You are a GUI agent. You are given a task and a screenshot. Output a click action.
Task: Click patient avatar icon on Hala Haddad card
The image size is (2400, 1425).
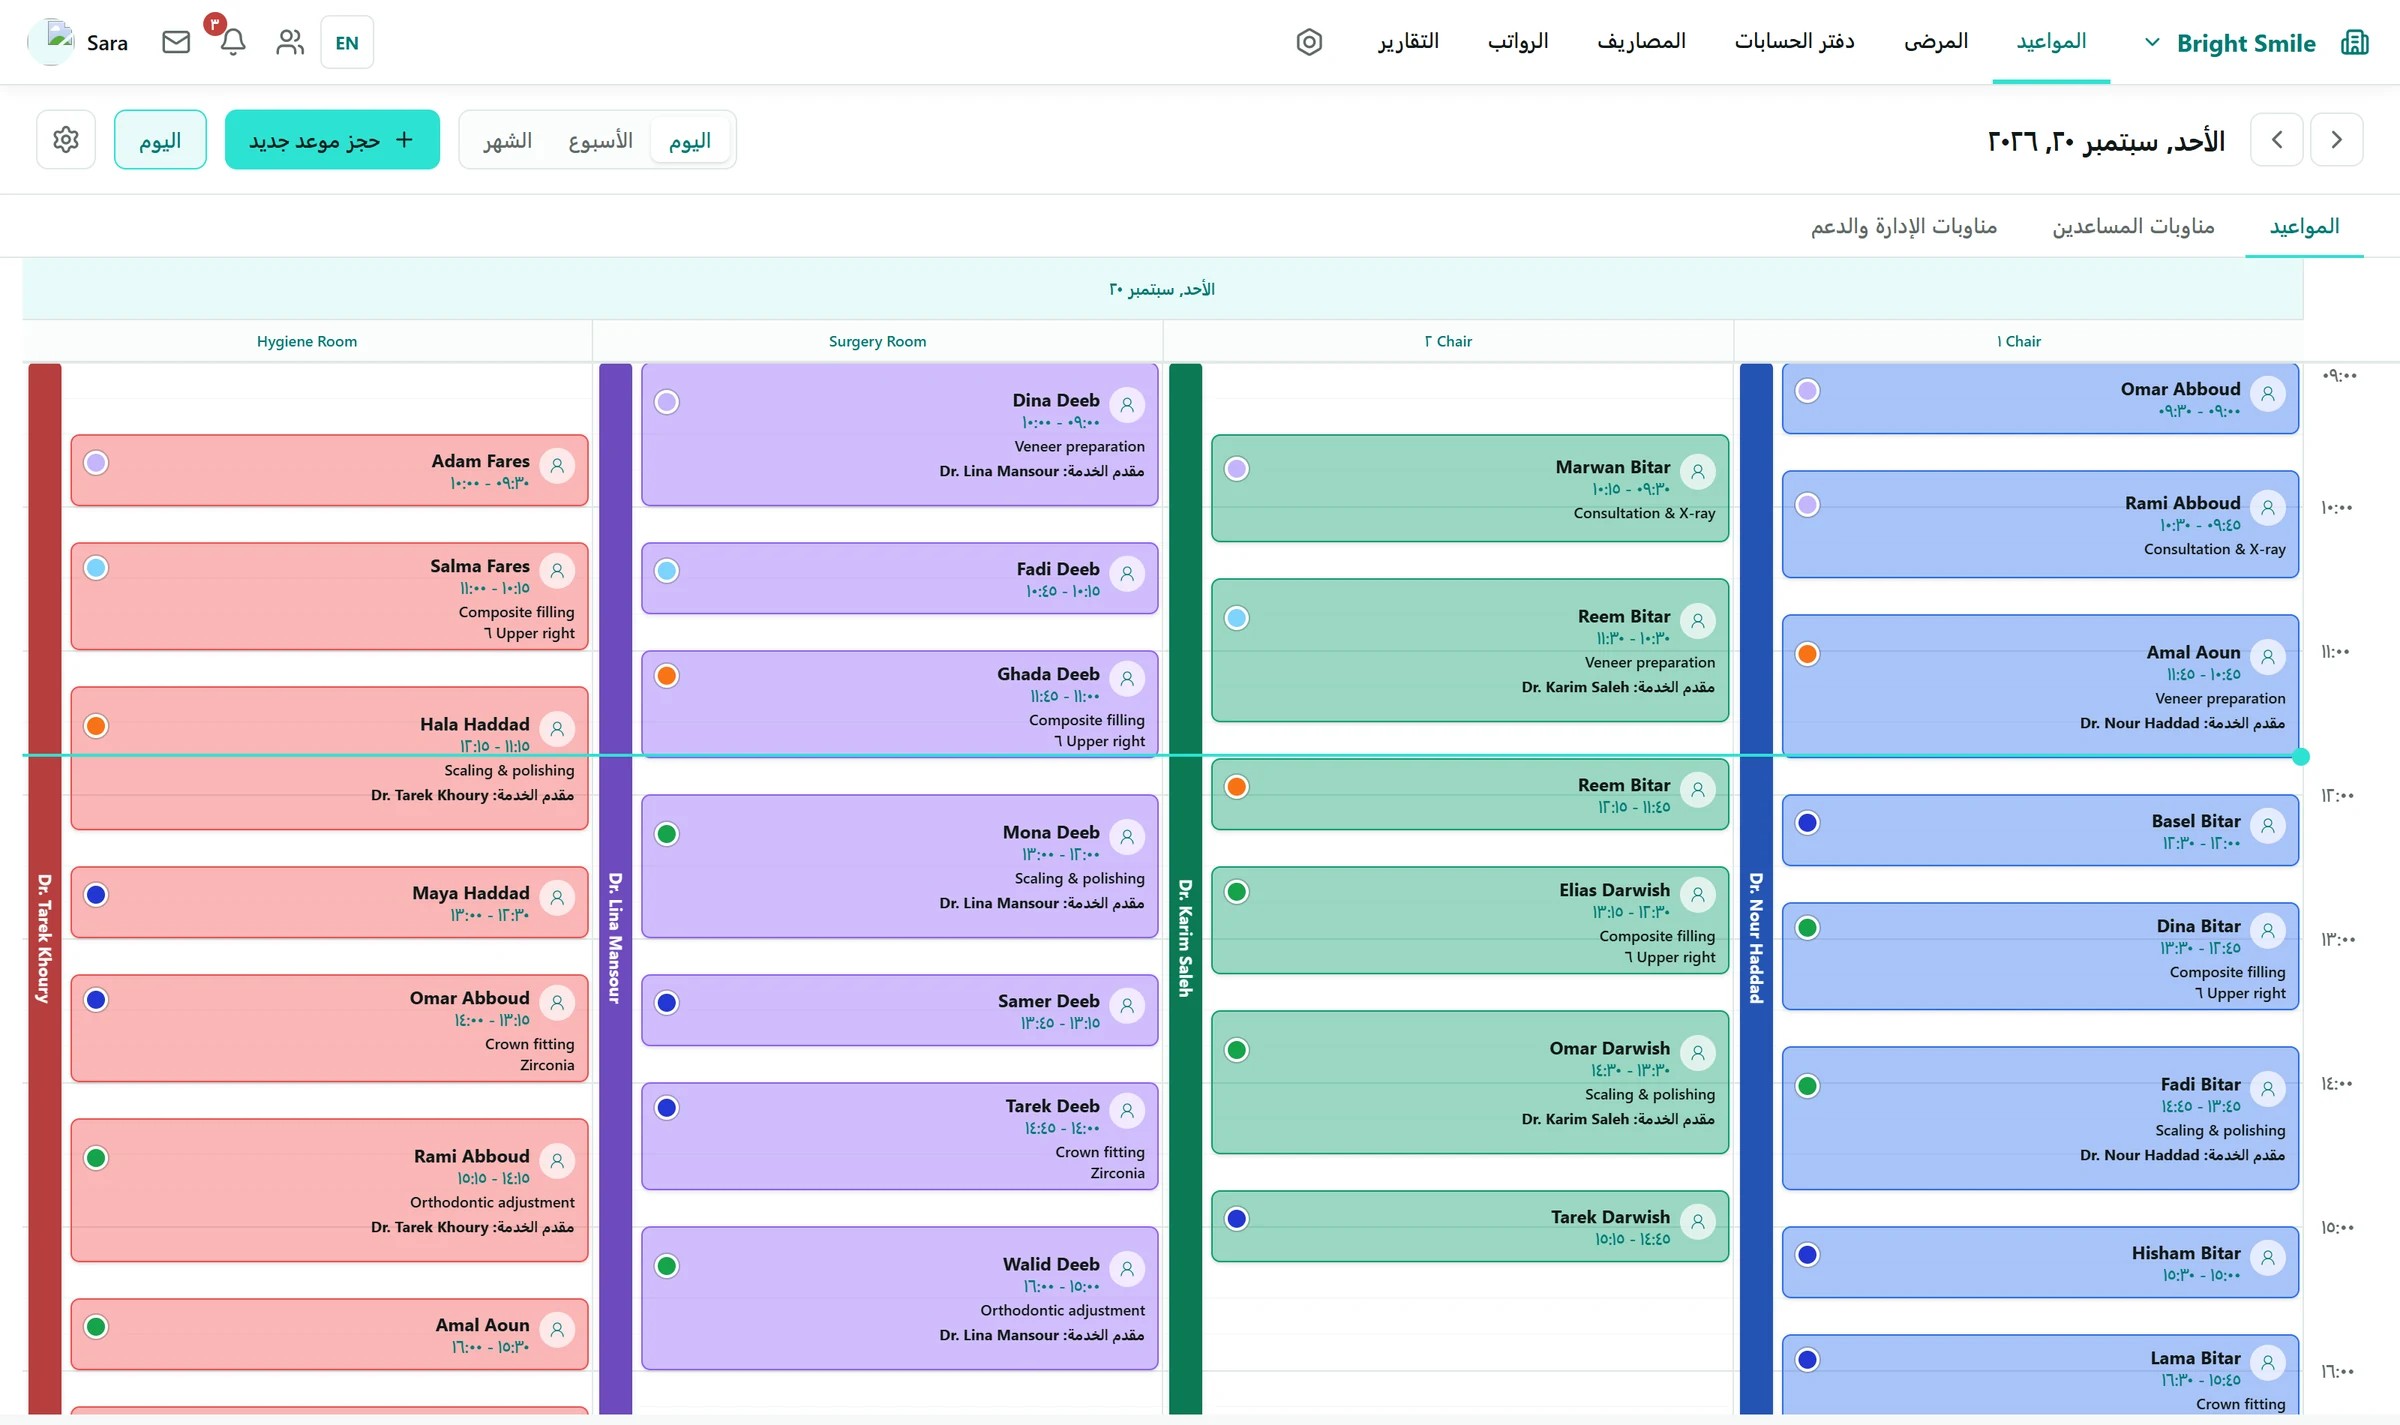(x=557, y=729)
